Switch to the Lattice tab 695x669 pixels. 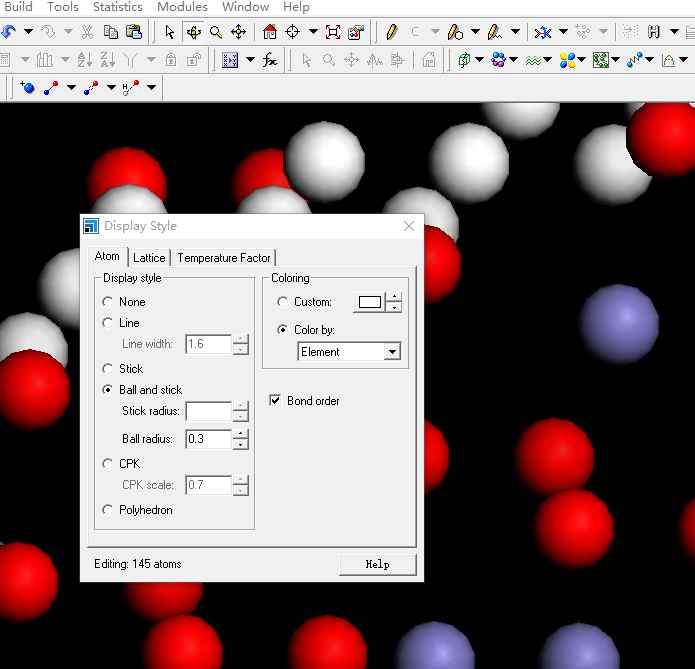point(149,258)
